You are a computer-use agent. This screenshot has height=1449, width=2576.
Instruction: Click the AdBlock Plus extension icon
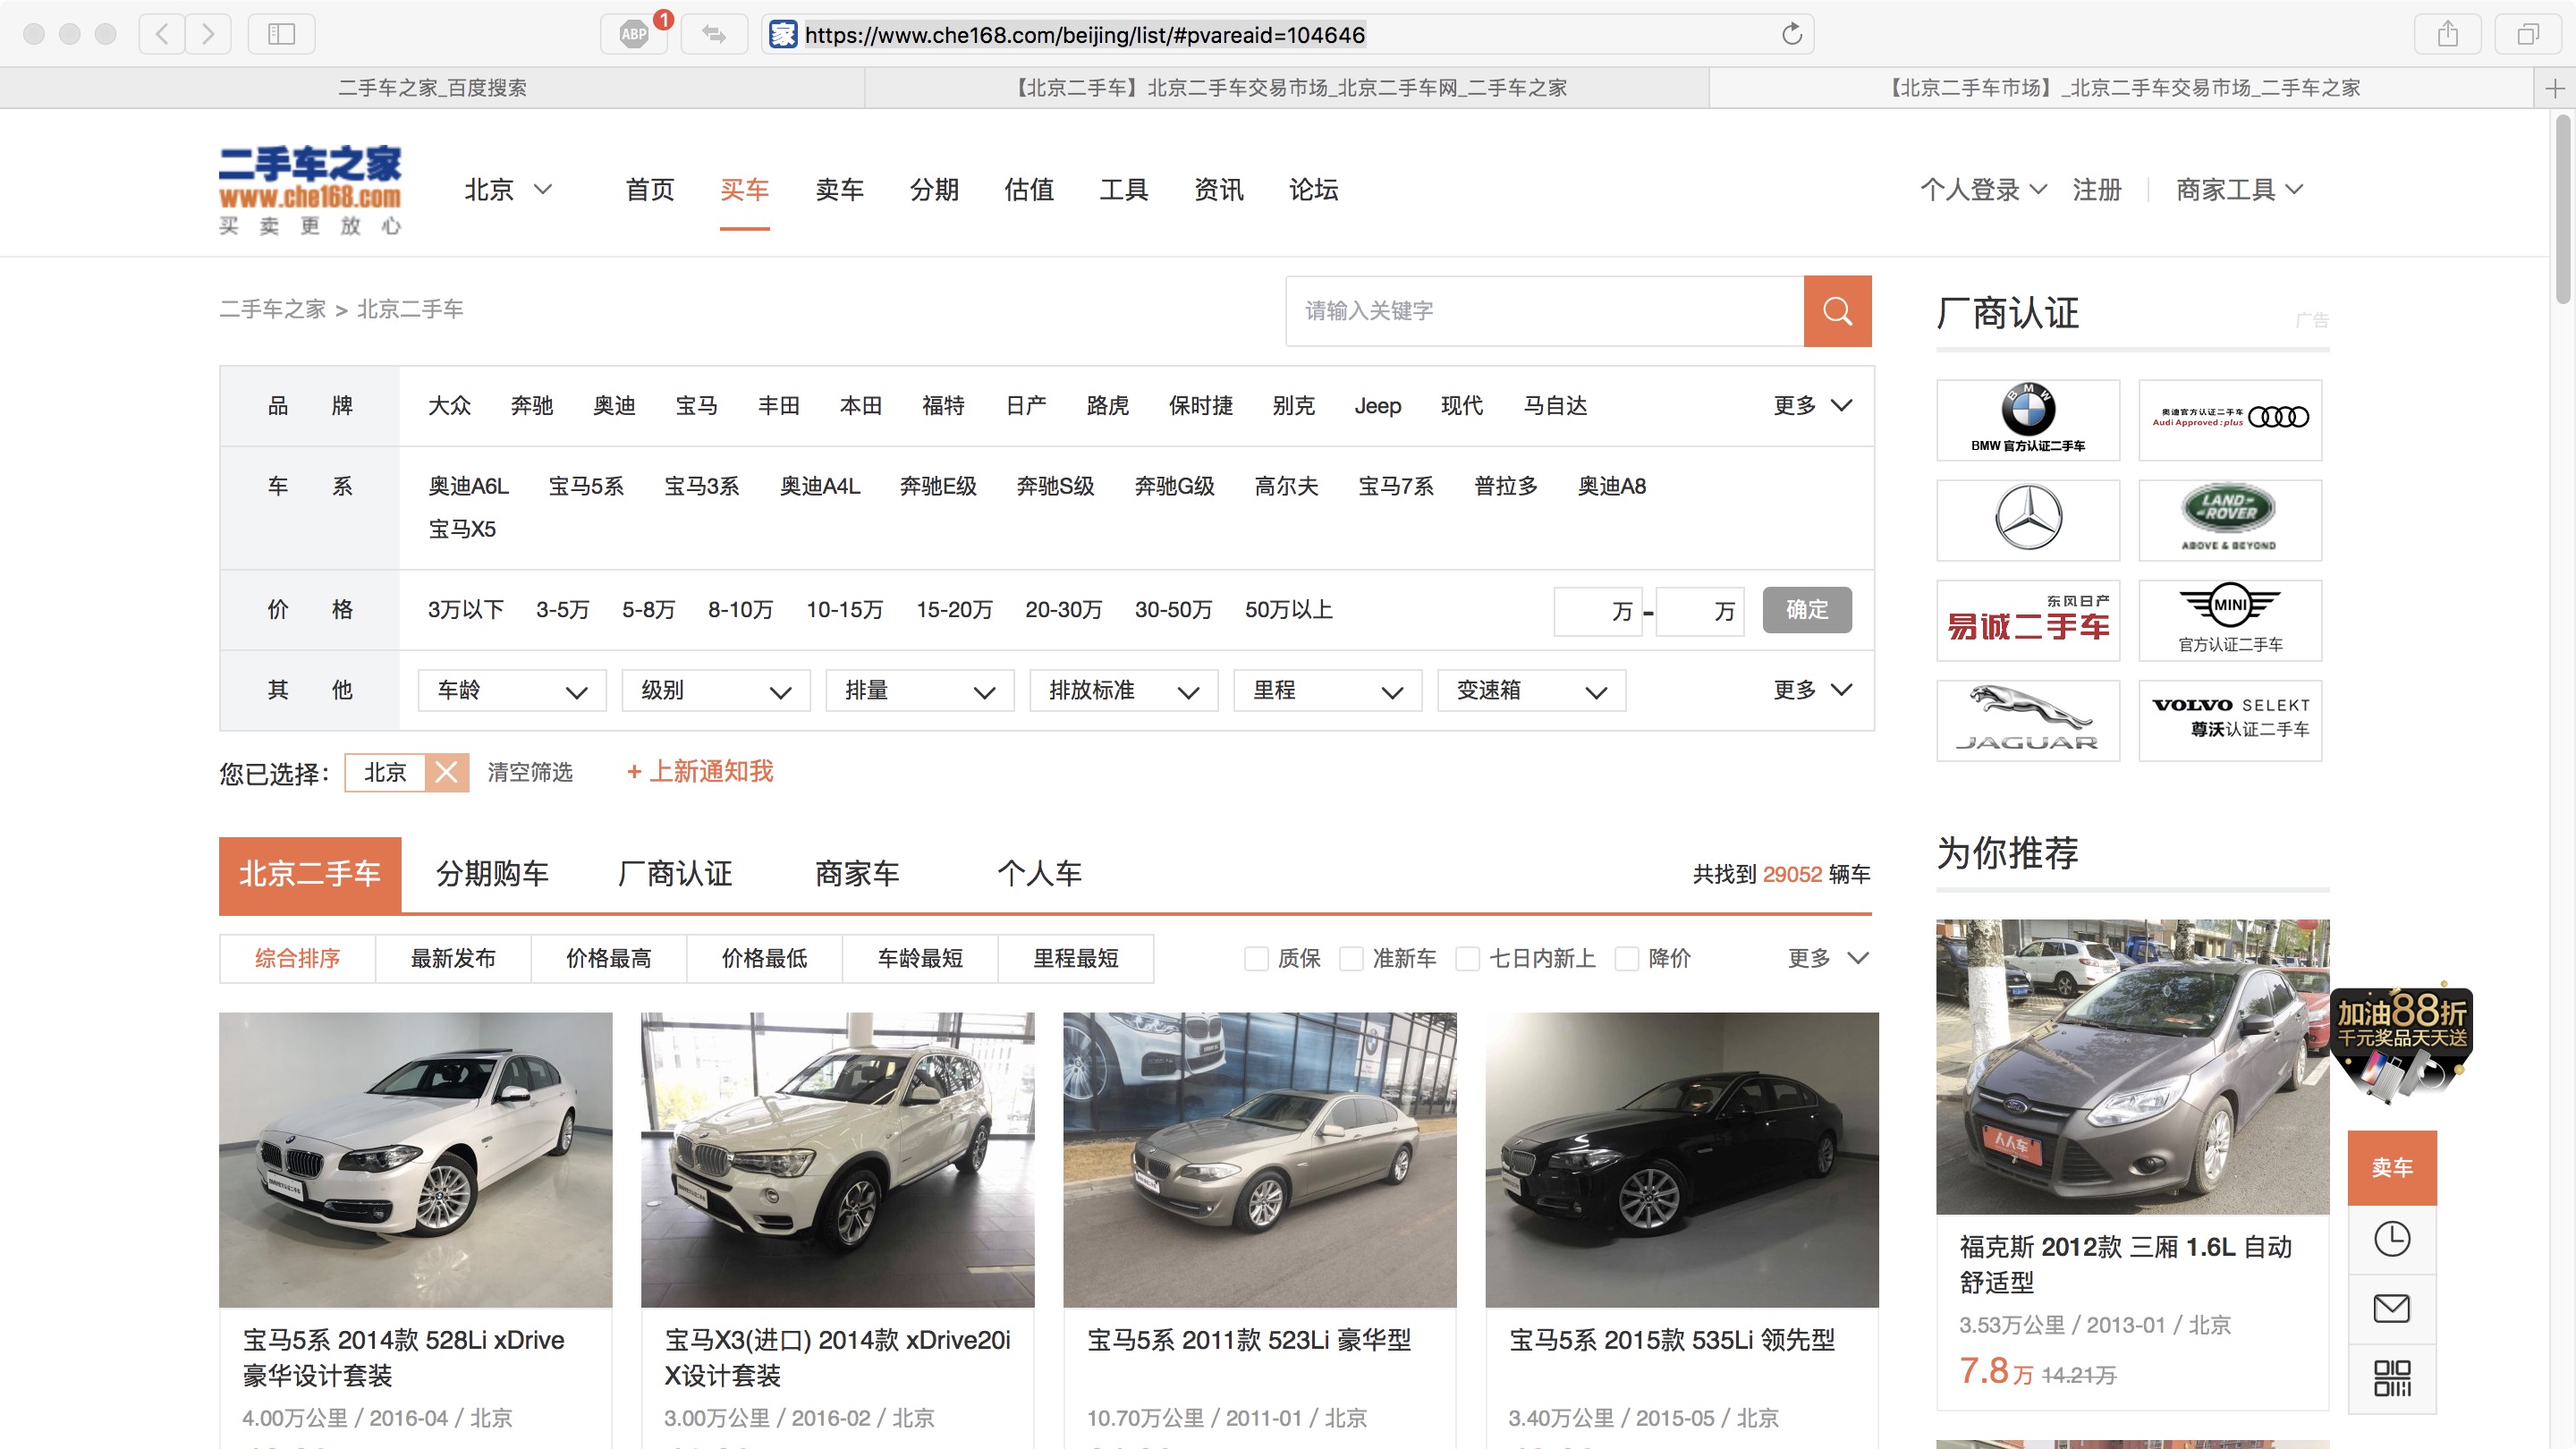[x=634, y=34]
